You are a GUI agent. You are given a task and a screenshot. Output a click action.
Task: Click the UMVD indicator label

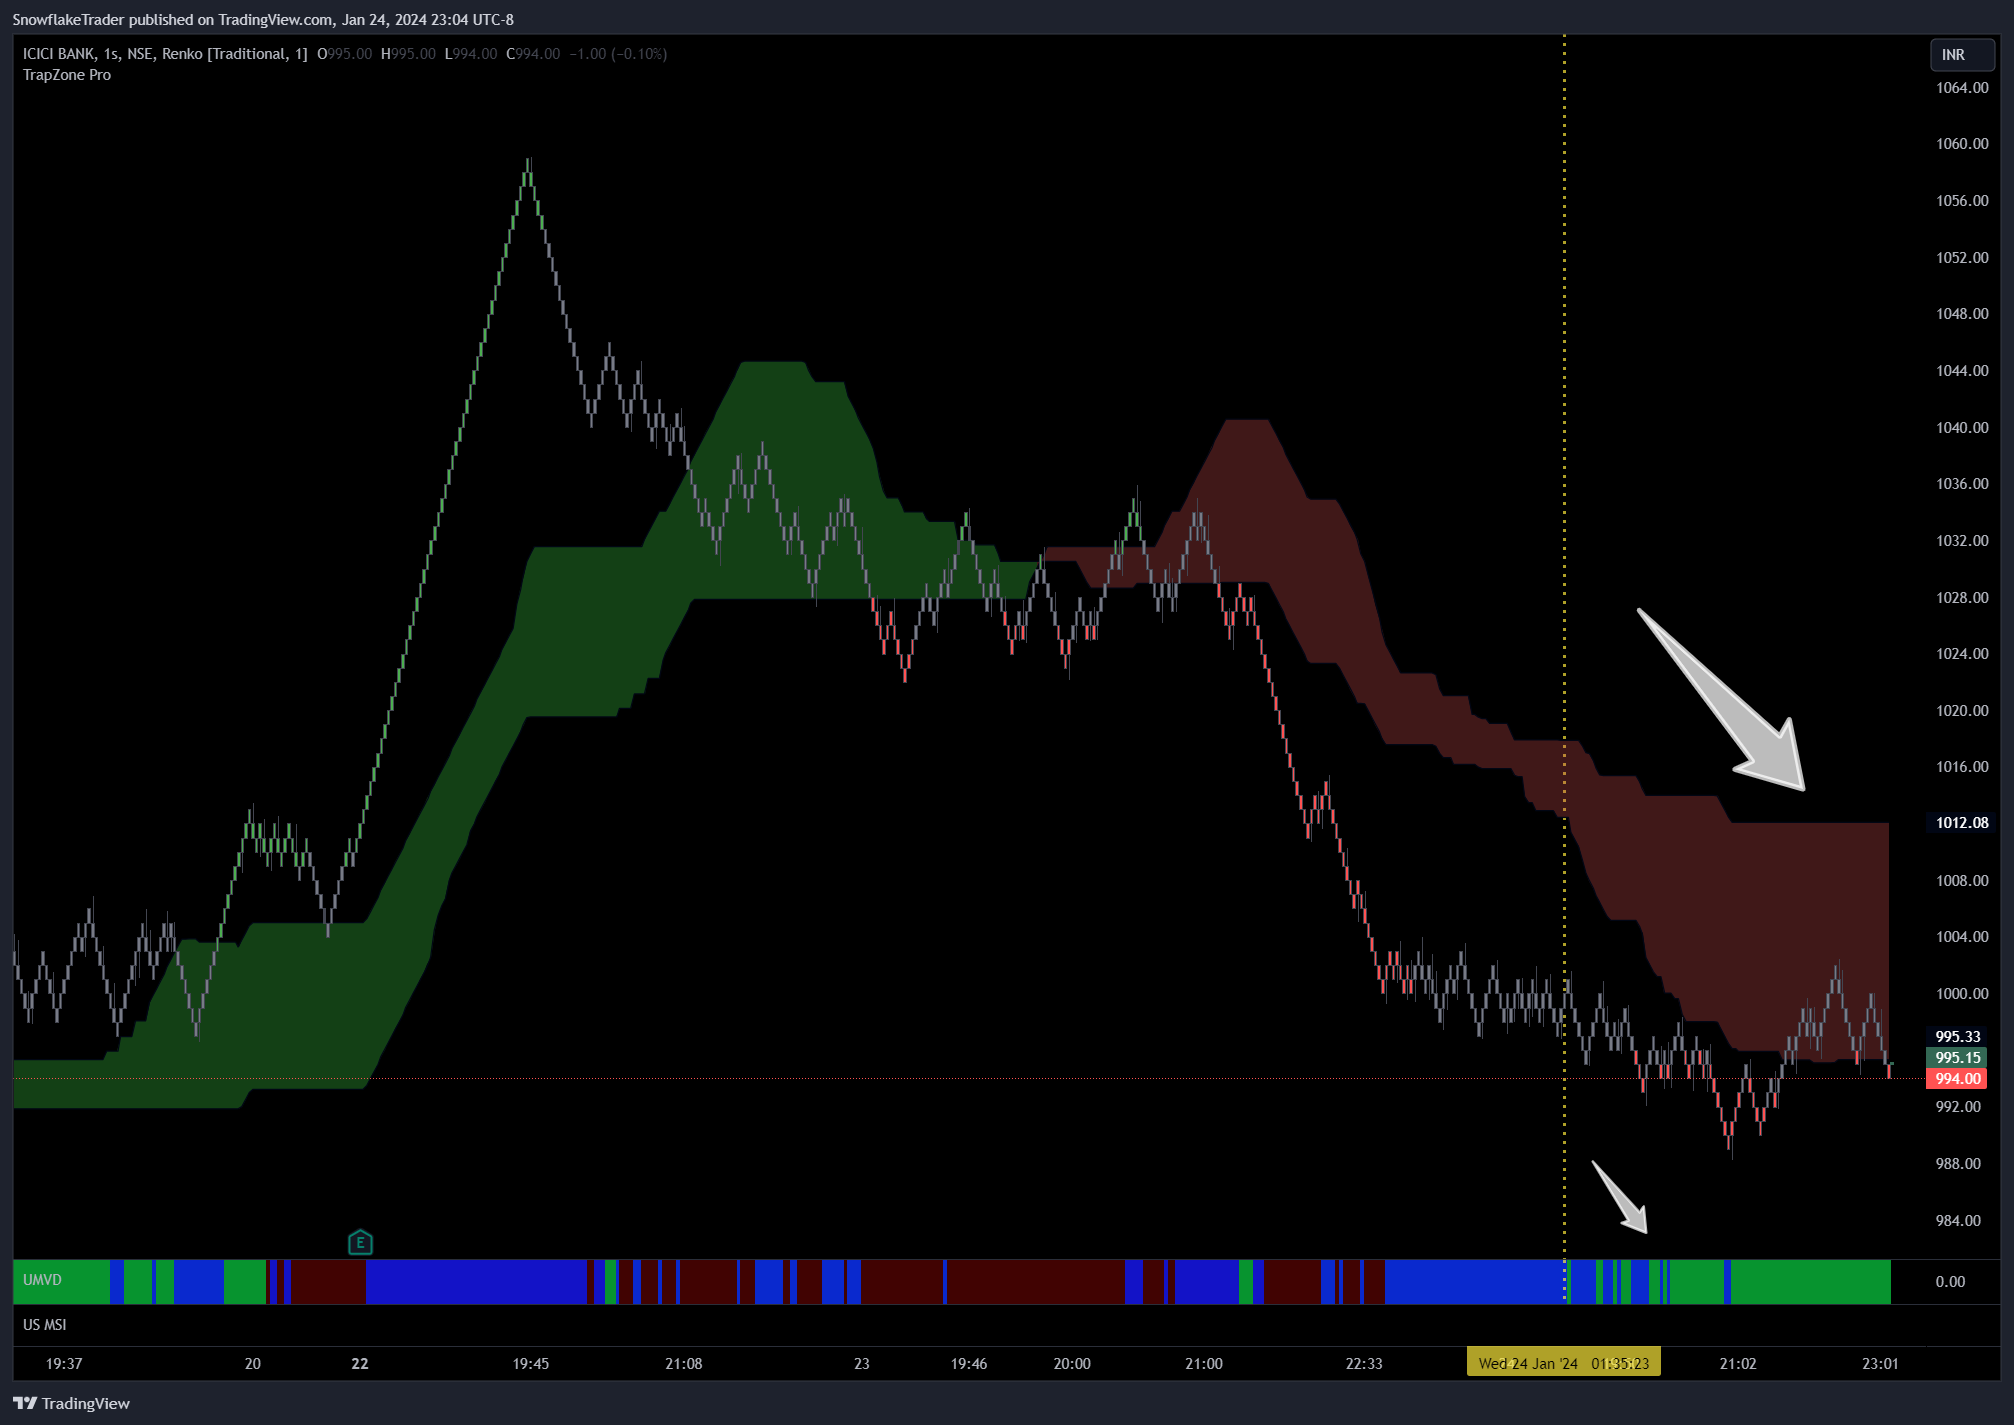pyautogui.click(x=42, y=1280)
